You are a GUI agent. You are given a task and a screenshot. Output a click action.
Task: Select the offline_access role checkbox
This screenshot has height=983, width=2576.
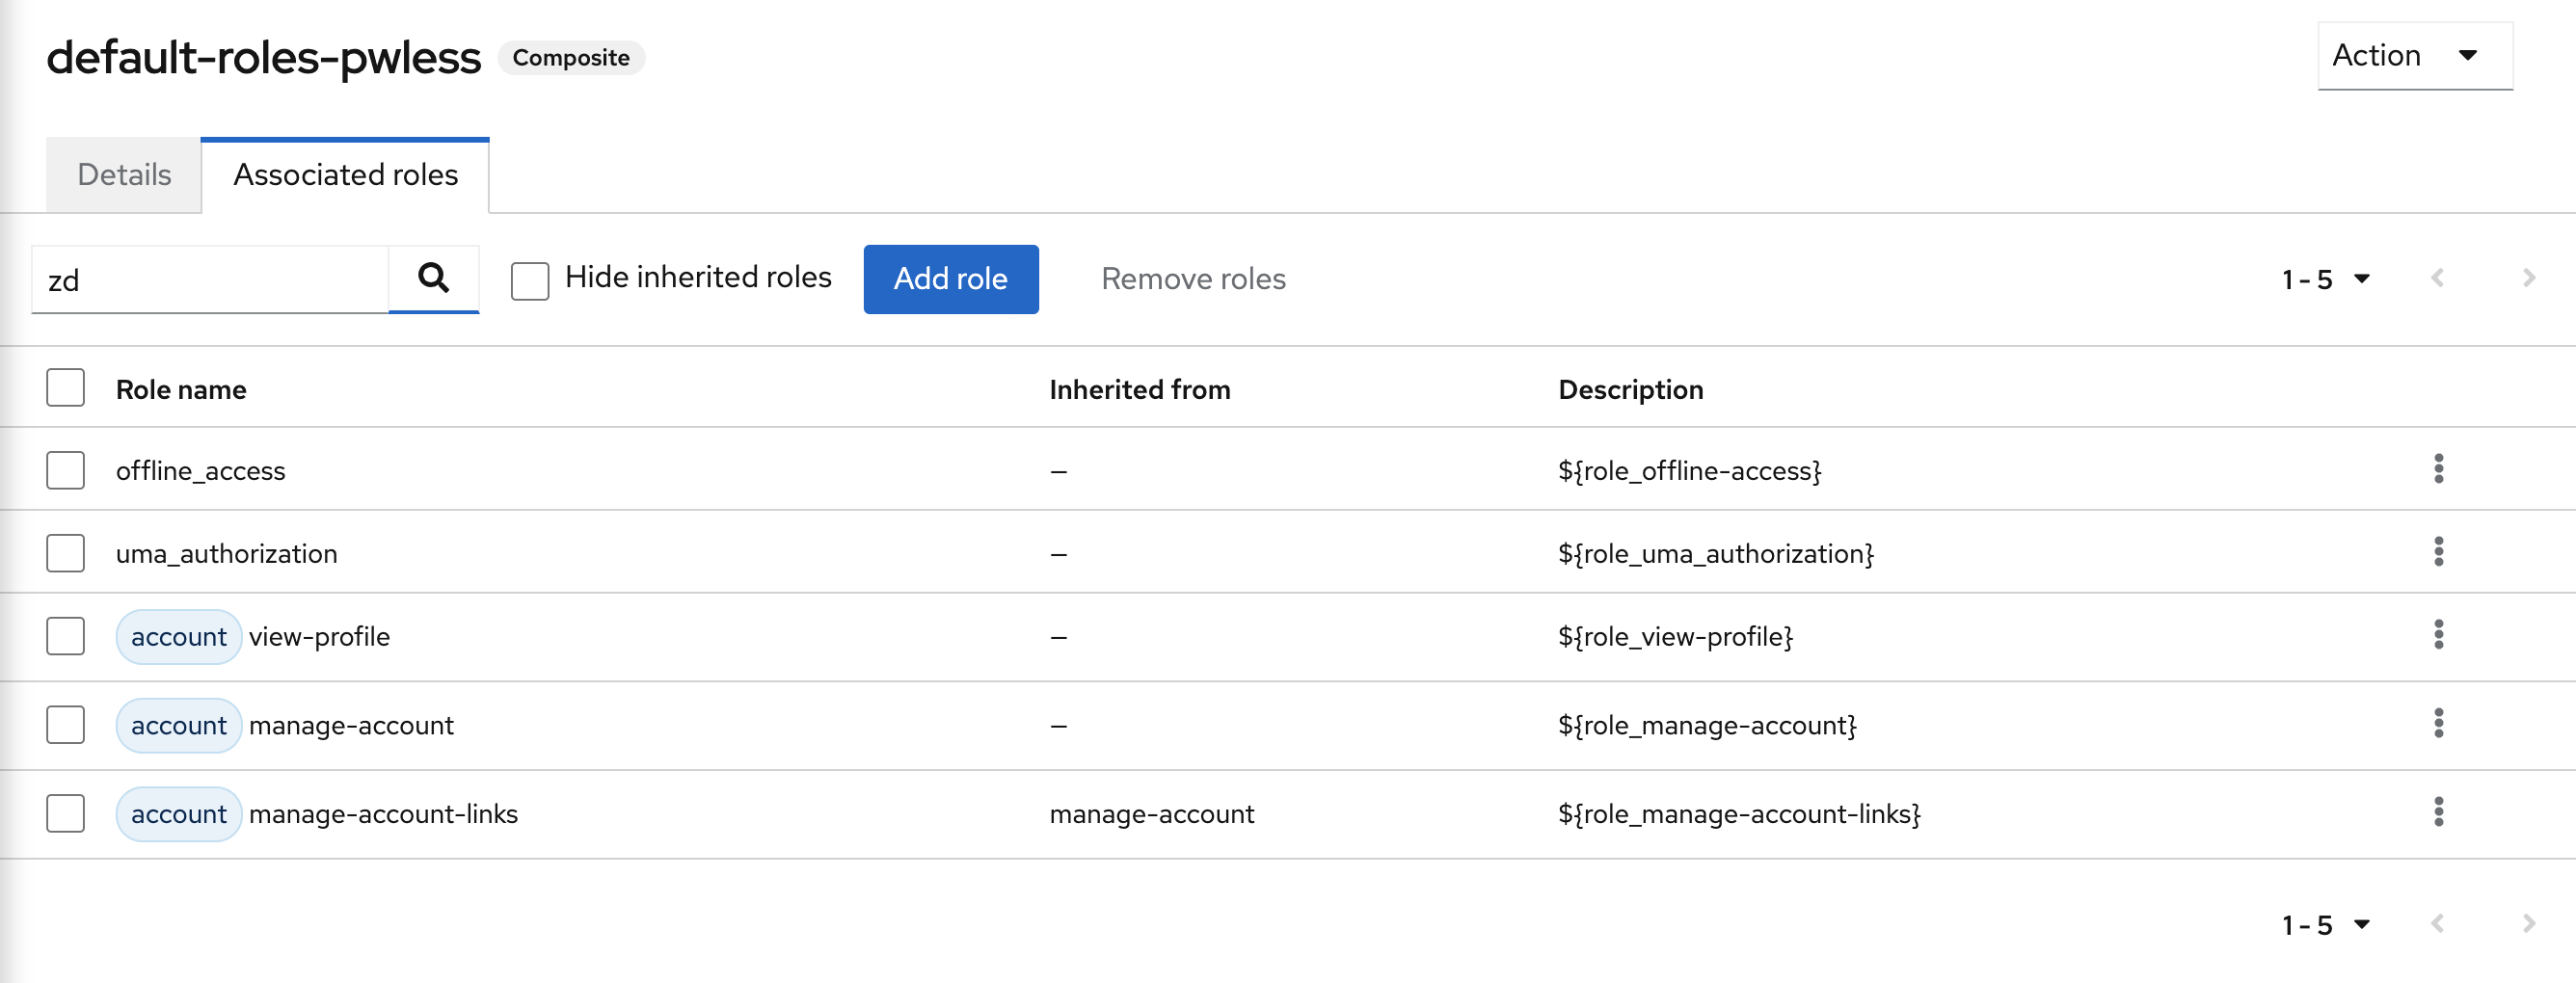tap(64, 469)
